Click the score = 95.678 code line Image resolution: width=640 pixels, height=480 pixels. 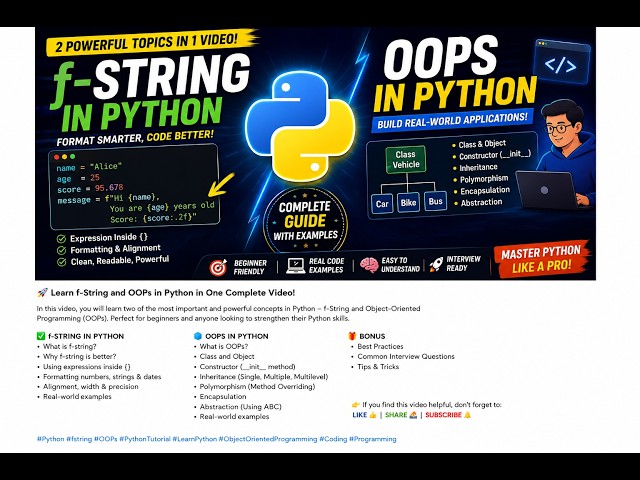[x=90, y=189]
